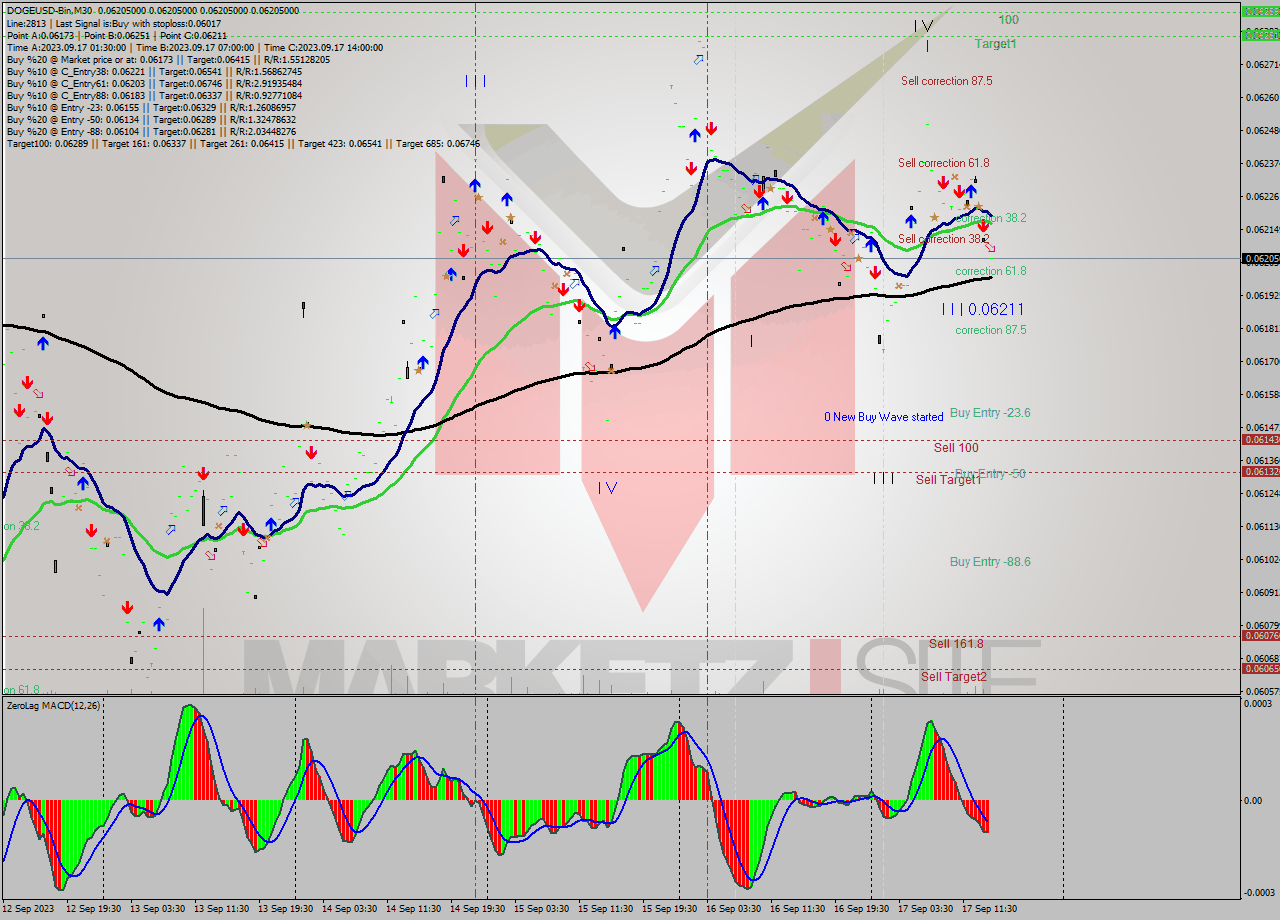Screen dimensions: 1280x920
Task: Click the 'Sell 161.8' level label
Action: click(x=956, y=644)
